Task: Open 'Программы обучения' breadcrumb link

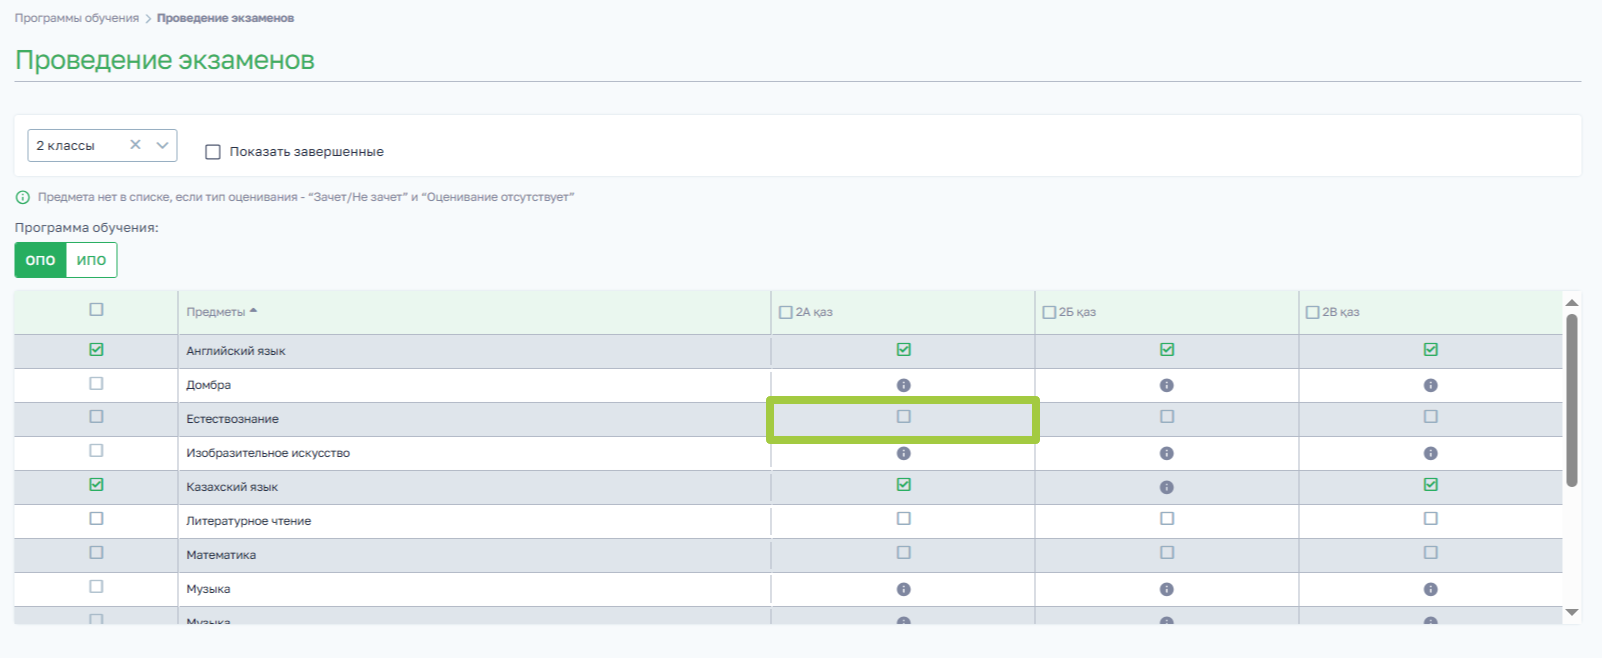Action: [77, 18]
